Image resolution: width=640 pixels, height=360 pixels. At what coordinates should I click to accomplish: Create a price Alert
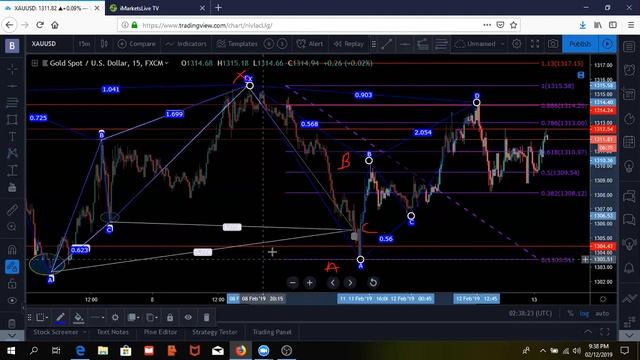point(310,44)
